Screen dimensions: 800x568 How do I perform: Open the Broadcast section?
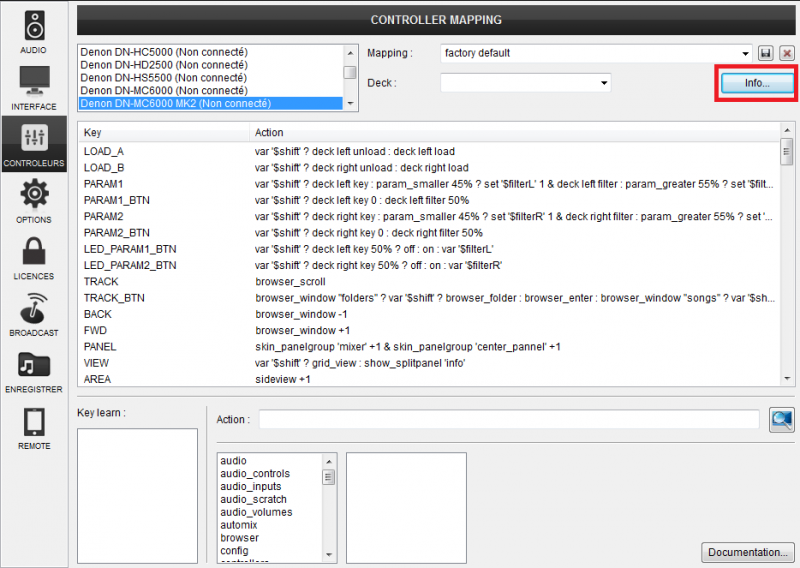click(34, 313)
